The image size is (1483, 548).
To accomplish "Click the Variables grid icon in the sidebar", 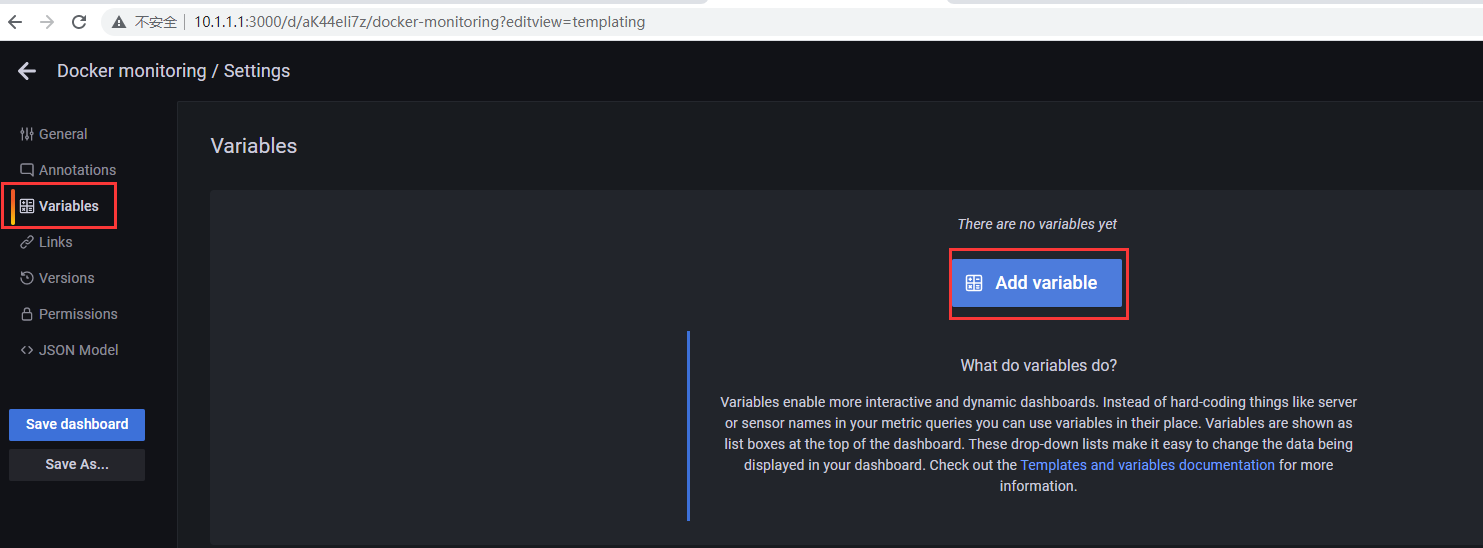I will pyautogui.click(x=27, y=206).
